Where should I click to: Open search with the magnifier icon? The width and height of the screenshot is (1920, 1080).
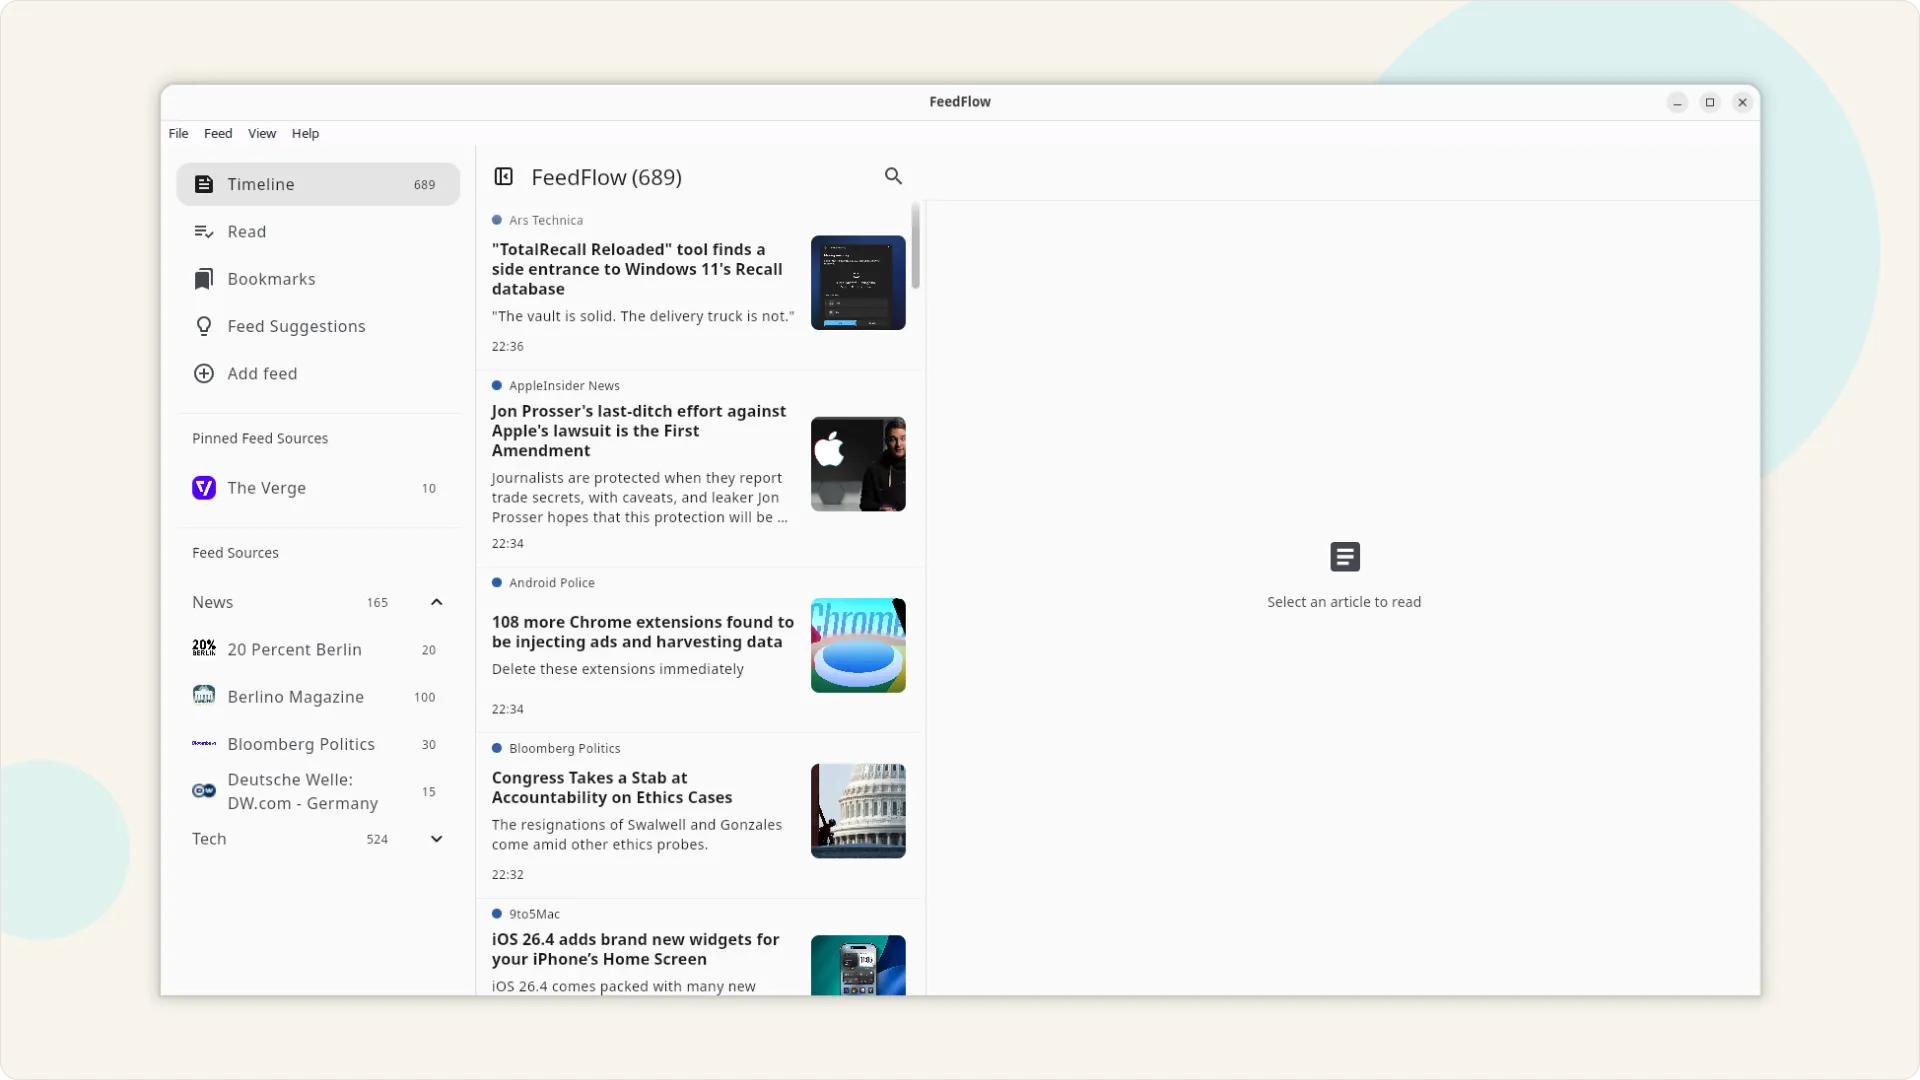coord(893,176)
